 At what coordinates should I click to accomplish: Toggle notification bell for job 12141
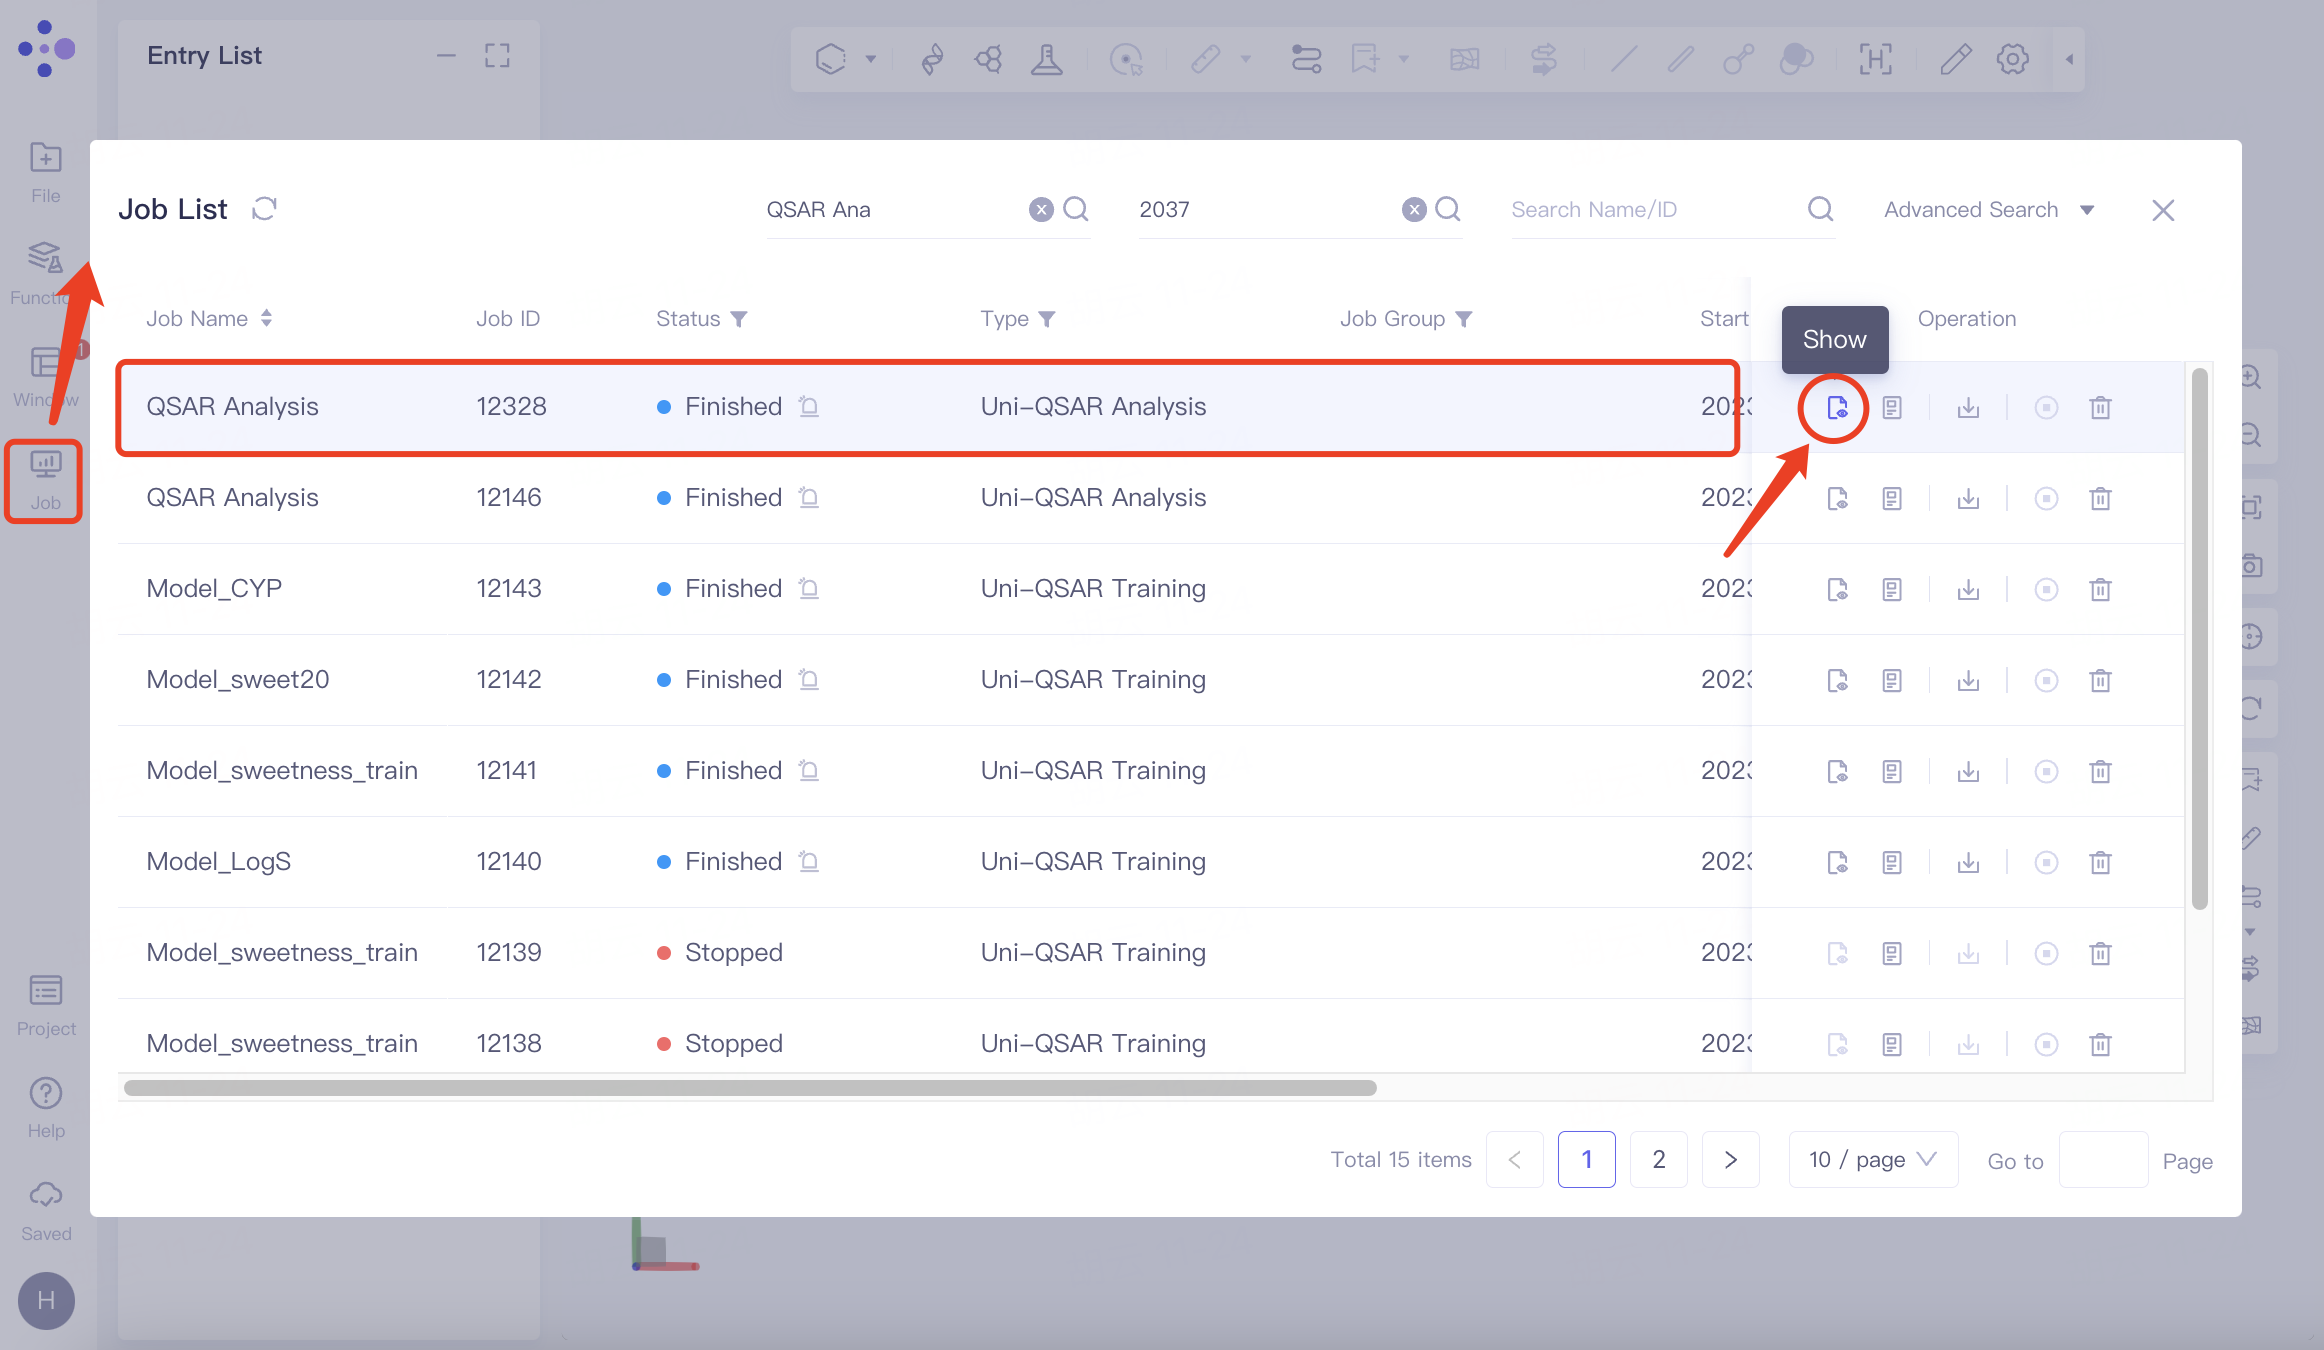tap(809, 770)
